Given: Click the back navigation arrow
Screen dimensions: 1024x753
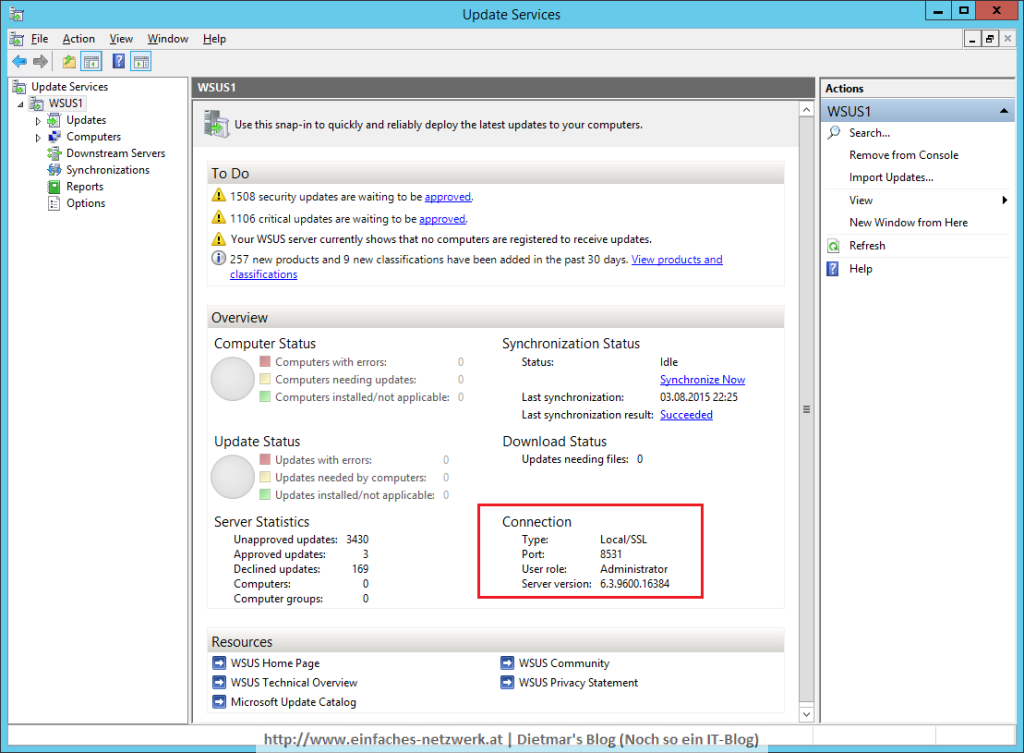Looking at the screenshot, I should click(x=18, y=61).
